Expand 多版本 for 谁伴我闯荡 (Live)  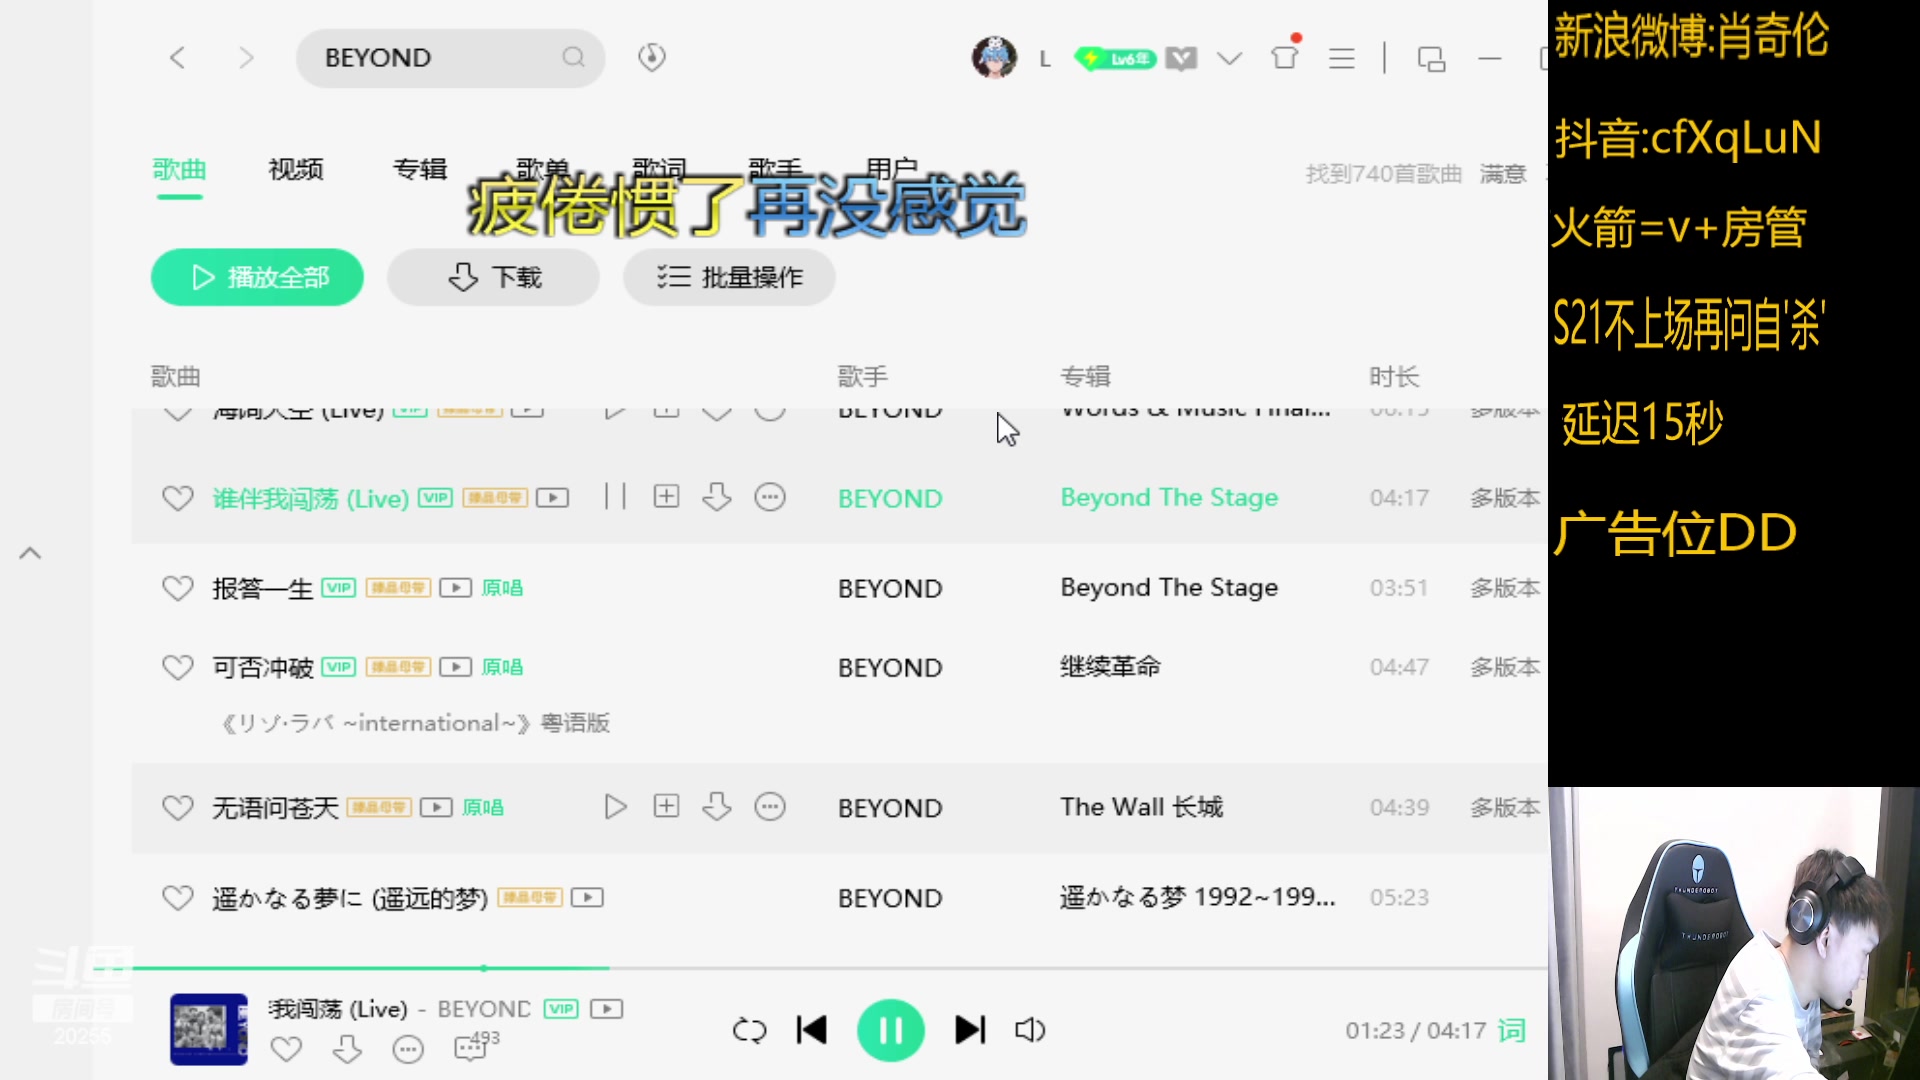pyautogui.click(x=1505, y=498)
